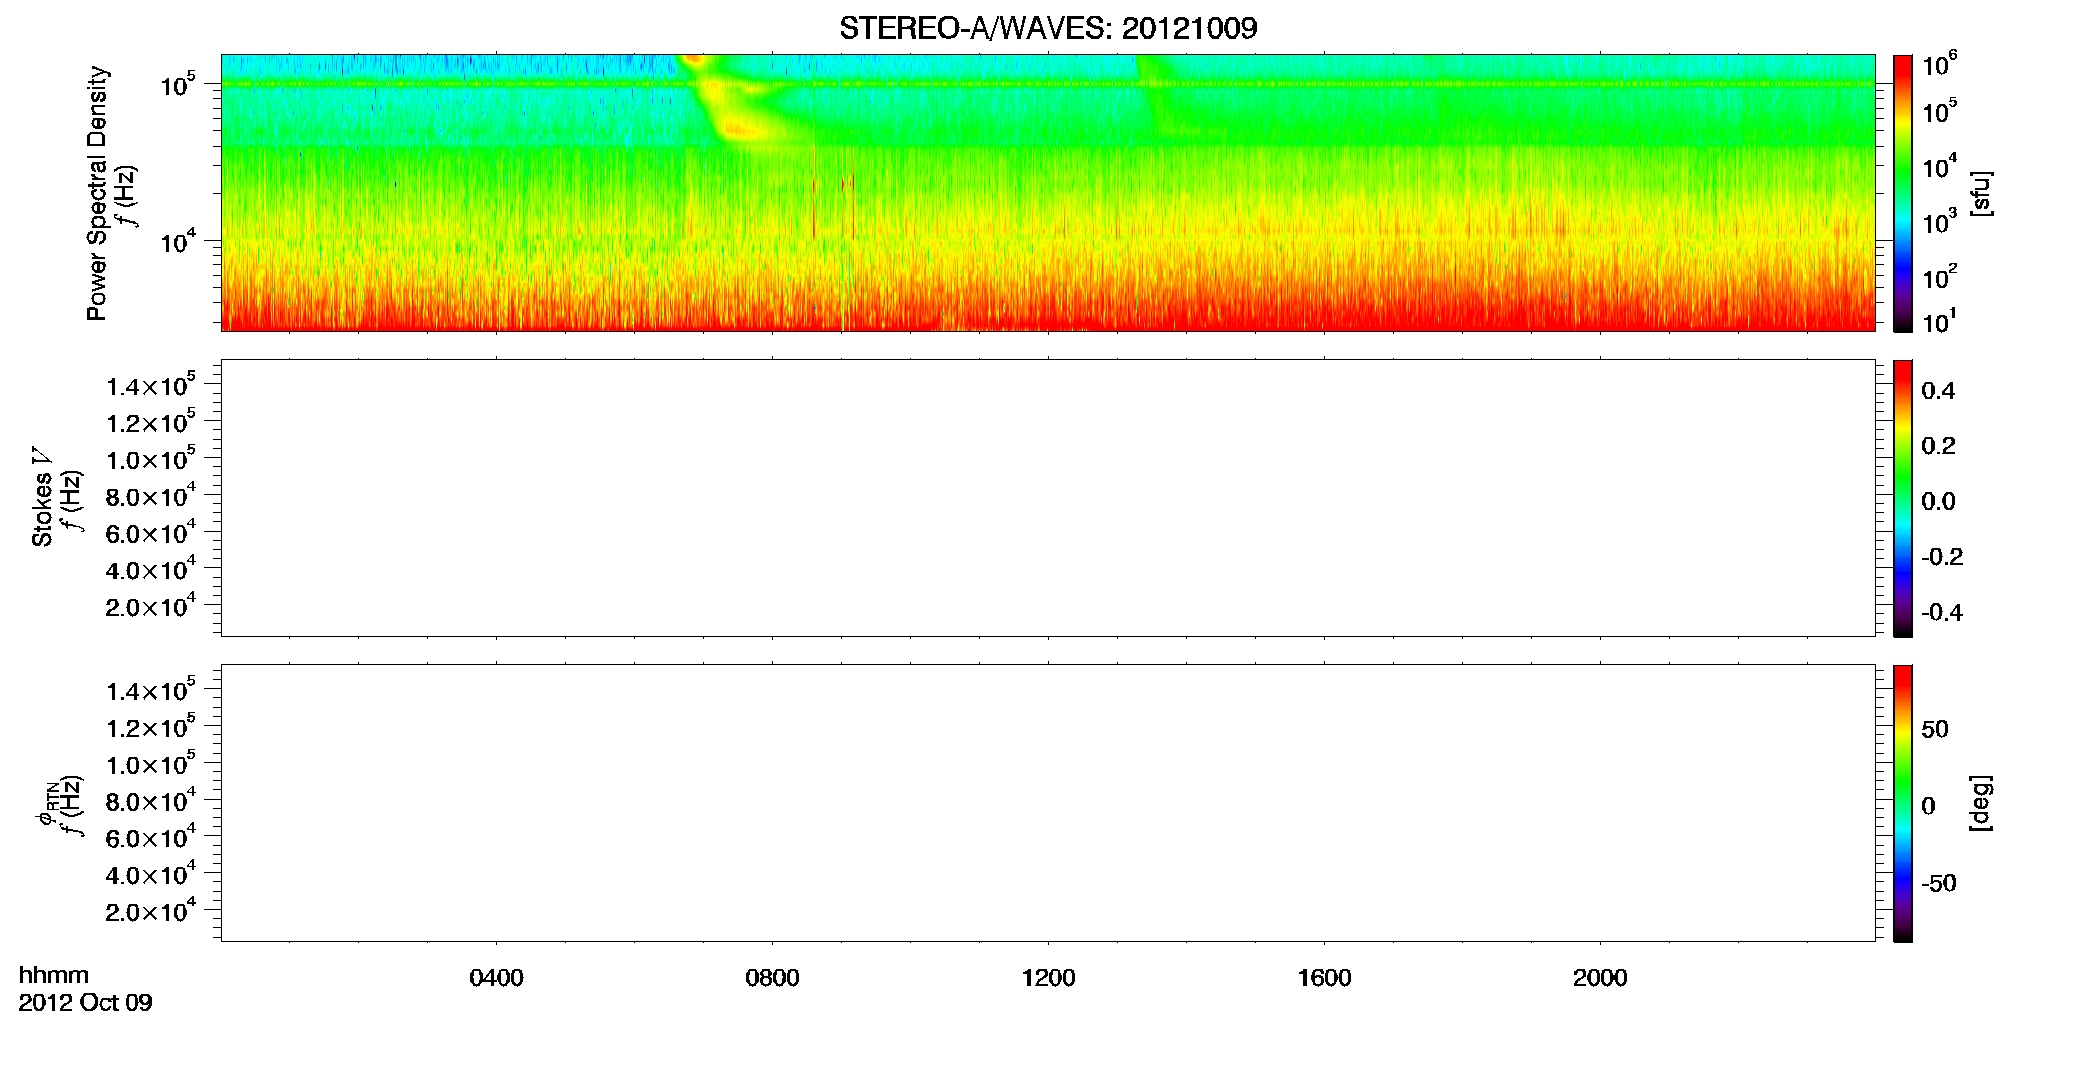This screenshot has width=2096, height=1080.
Task: Click the Power Spectral Density colorbar
Action: coord(1903,193)
